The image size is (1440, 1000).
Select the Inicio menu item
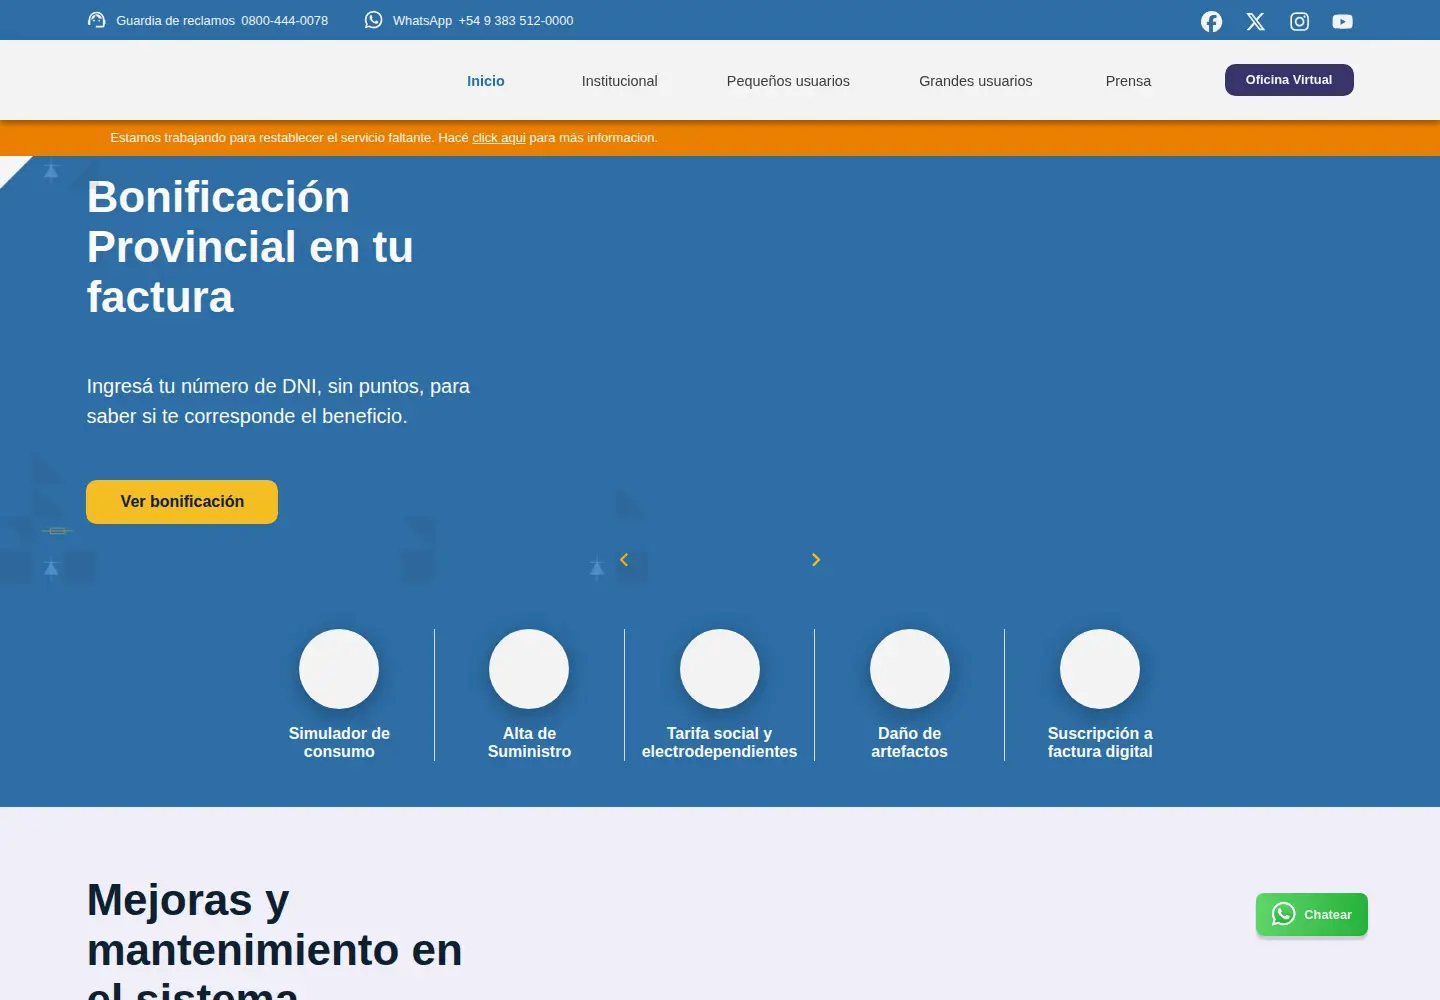486,81
